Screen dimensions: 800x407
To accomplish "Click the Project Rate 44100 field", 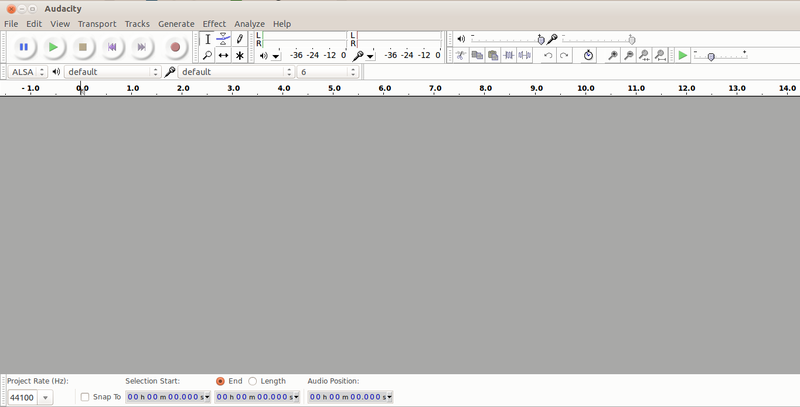I will pos(22,397).
